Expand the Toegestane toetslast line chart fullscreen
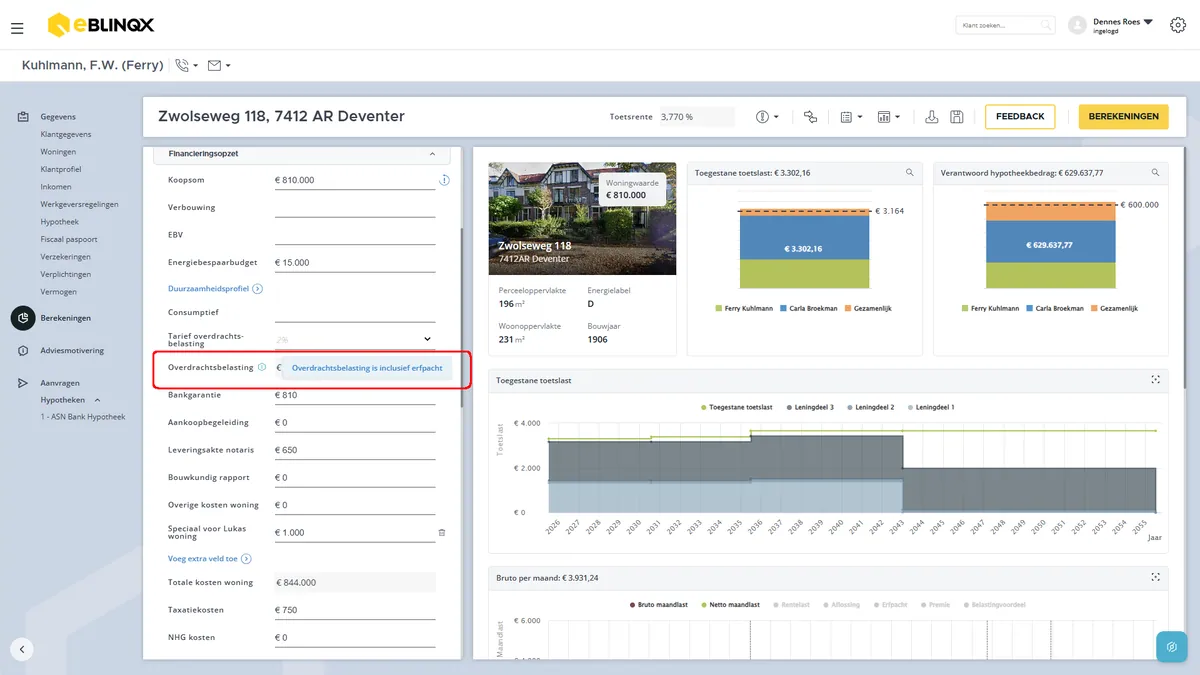 click(1155, 380)
